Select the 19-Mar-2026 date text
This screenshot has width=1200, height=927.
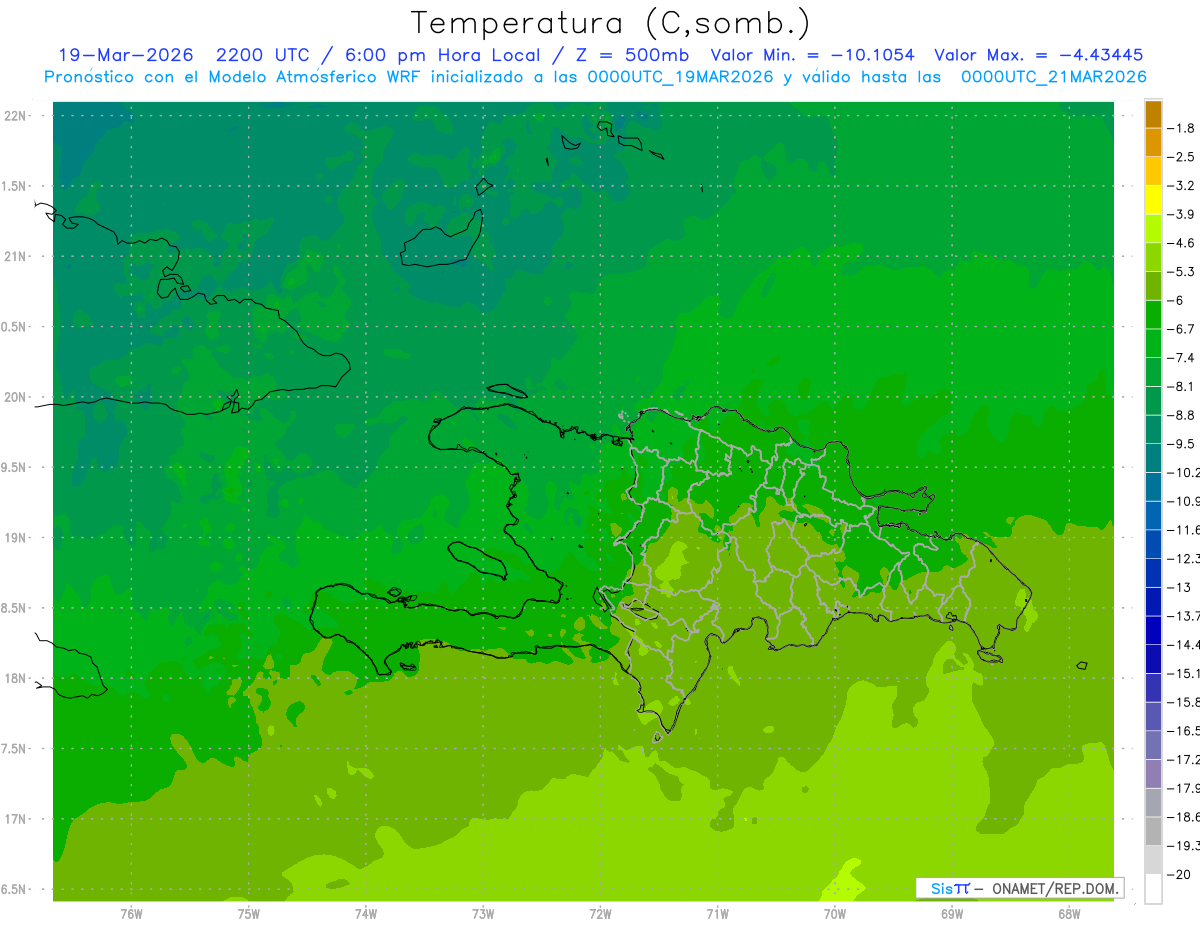tap(125, 56)
